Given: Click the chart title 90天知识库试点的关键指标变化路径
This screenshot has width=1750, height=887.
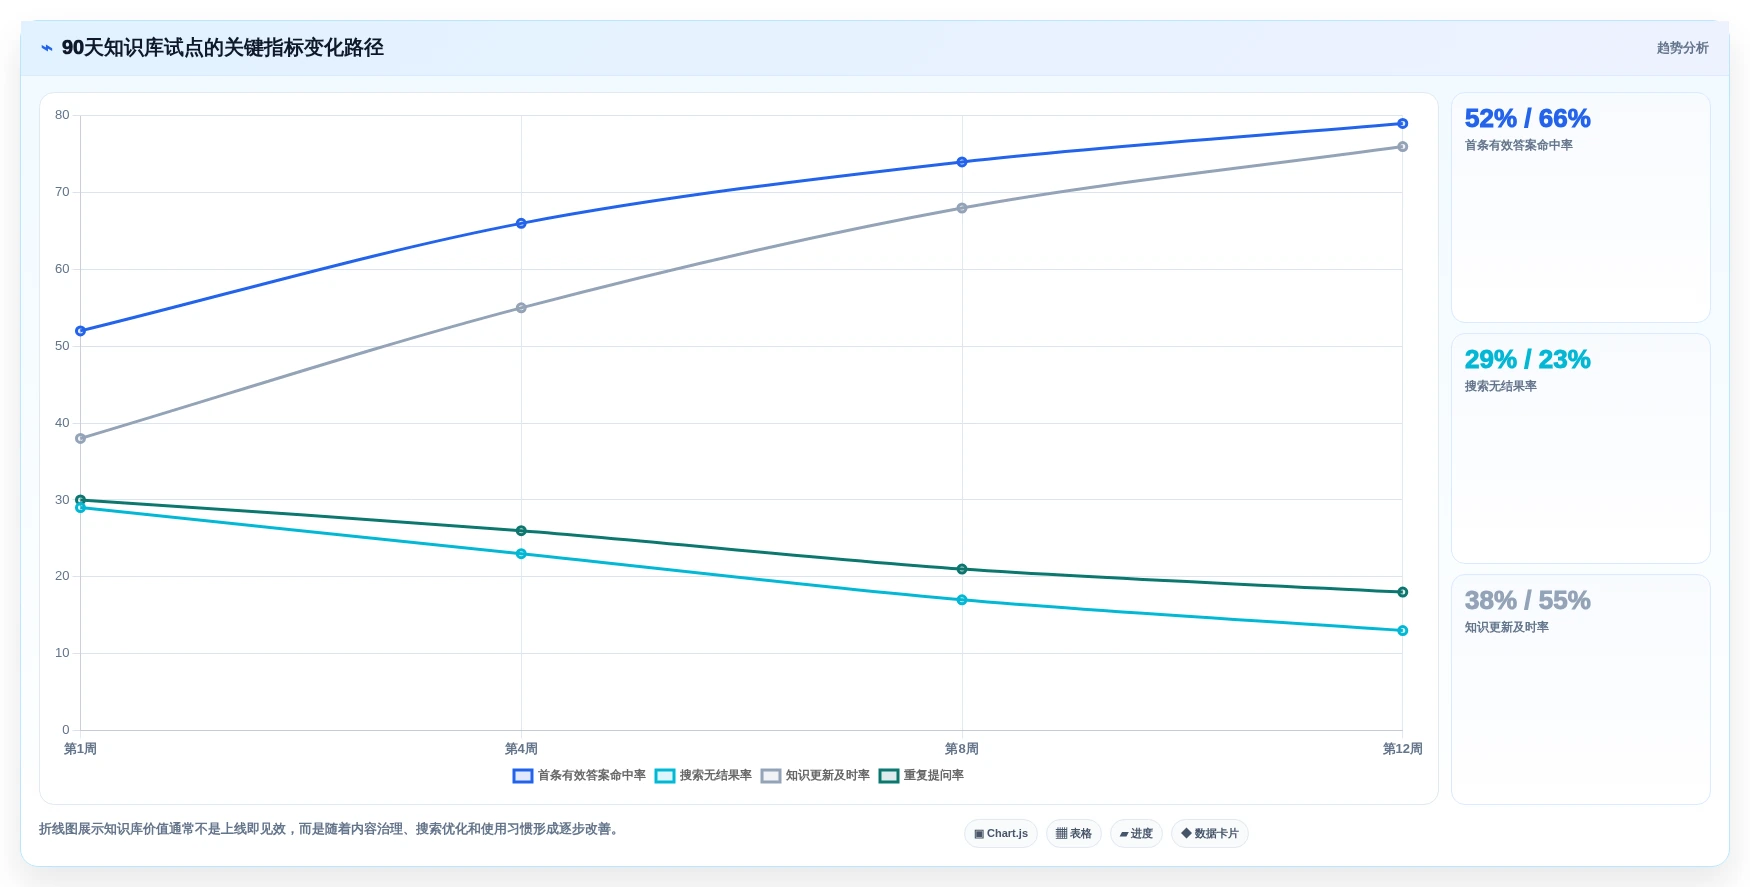Looking at the screenshot, I should [x=223, y=48].
